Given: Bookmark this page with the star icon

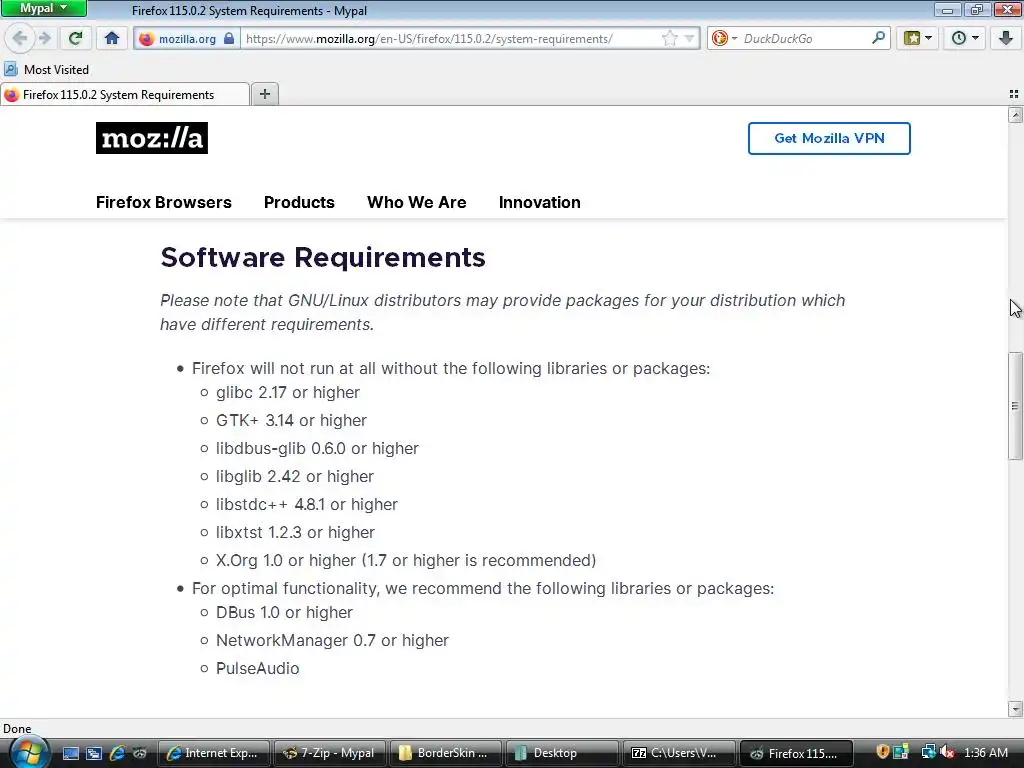Looking at the screenshot, I should point(669,39).
